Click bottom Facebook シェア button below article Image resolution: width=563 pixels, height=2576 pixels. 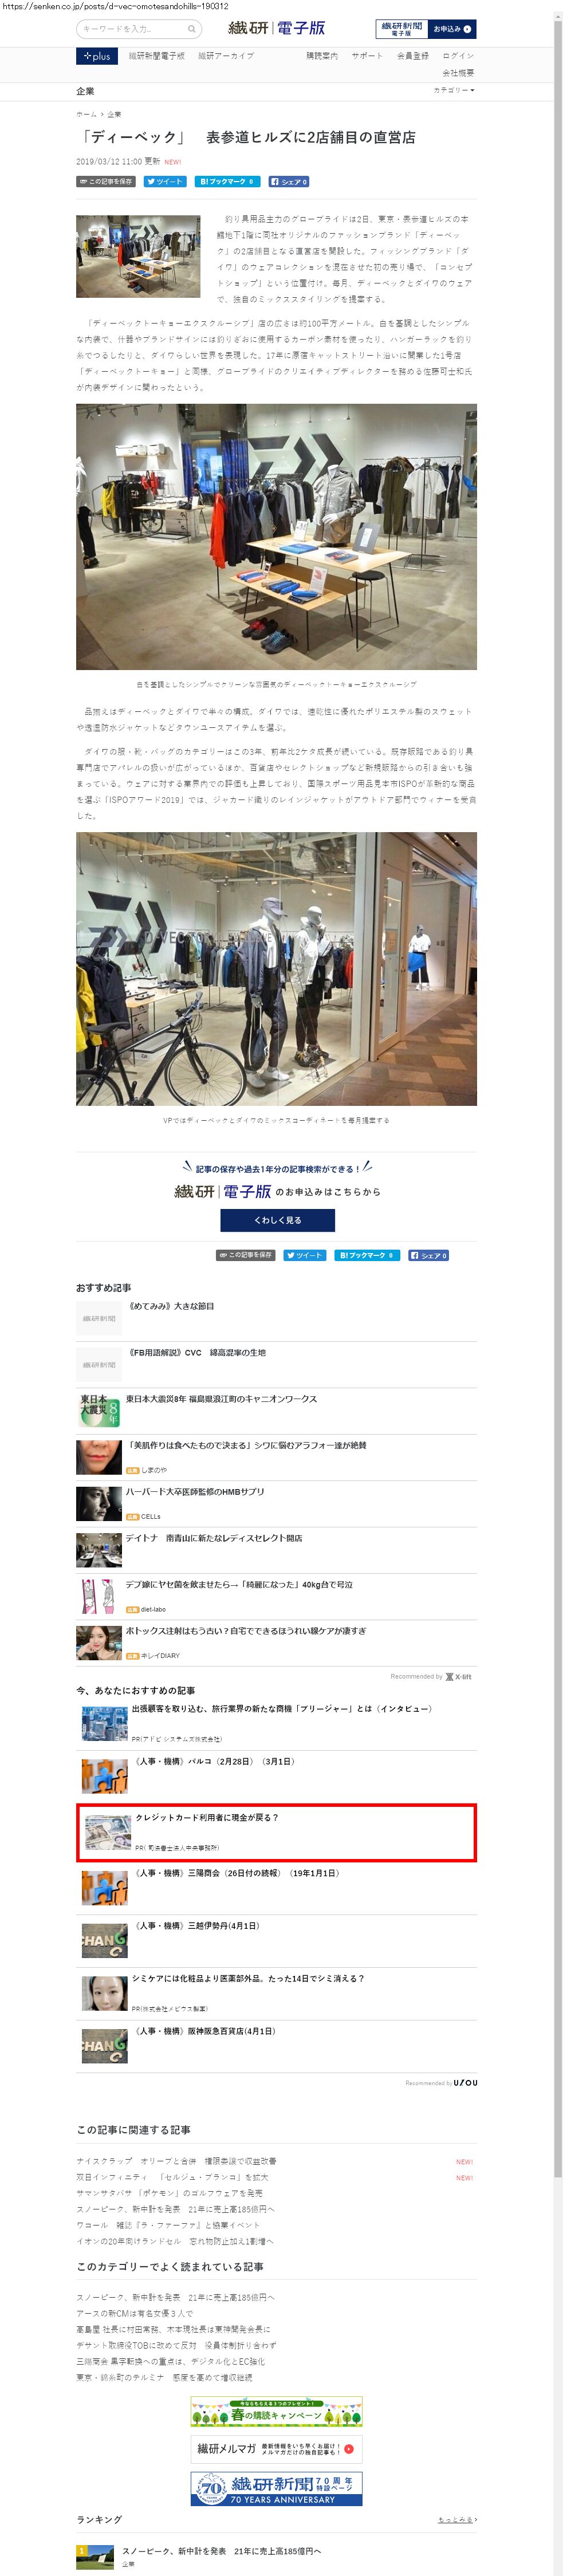click(x=429, y=1255)
